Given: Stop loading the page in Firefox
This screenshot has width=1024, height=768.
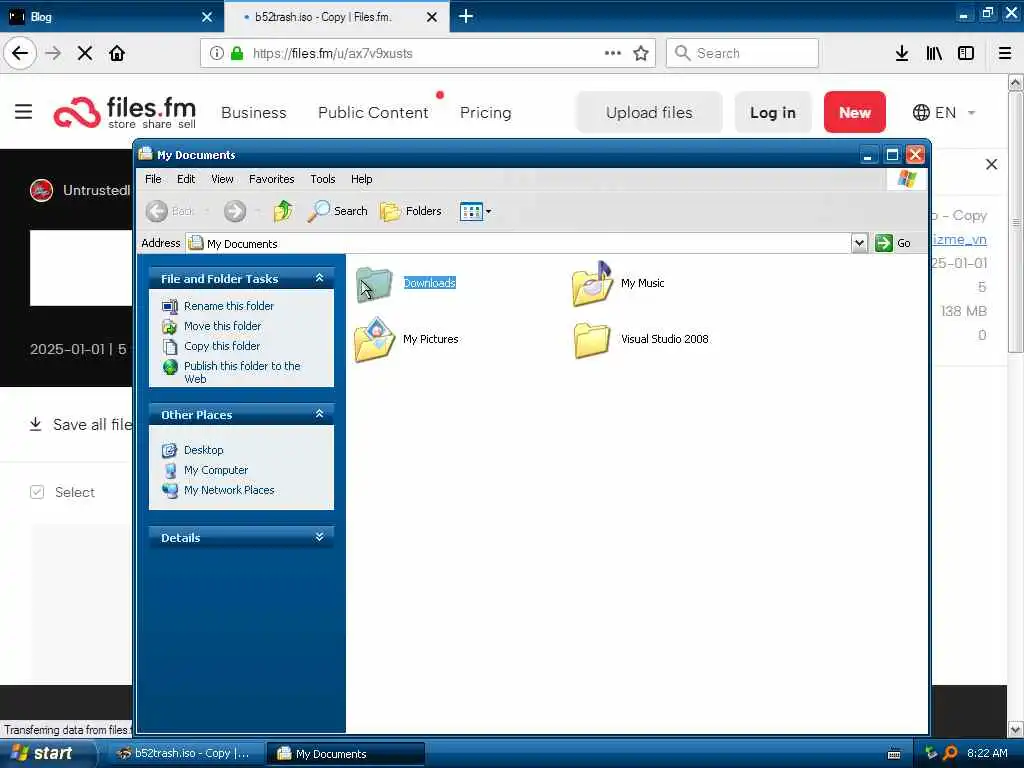Looking at the screenshot, I should tap(85, 53).
